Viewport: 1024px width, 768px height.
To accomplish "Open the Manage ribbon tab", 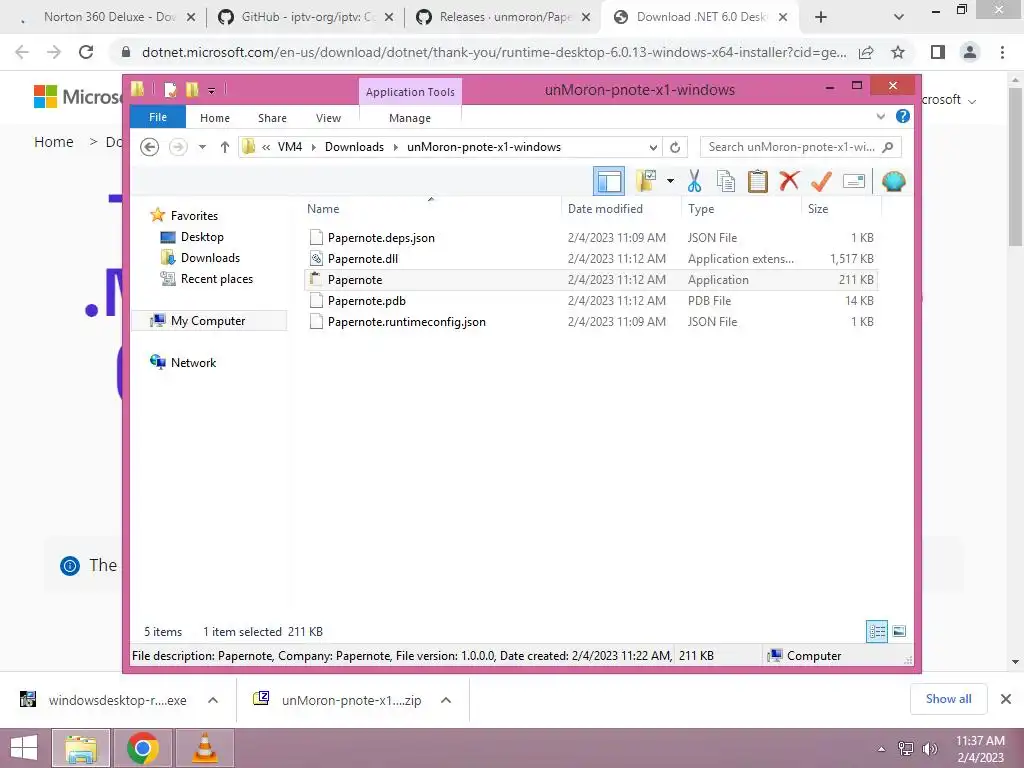I will pos(410,118).
